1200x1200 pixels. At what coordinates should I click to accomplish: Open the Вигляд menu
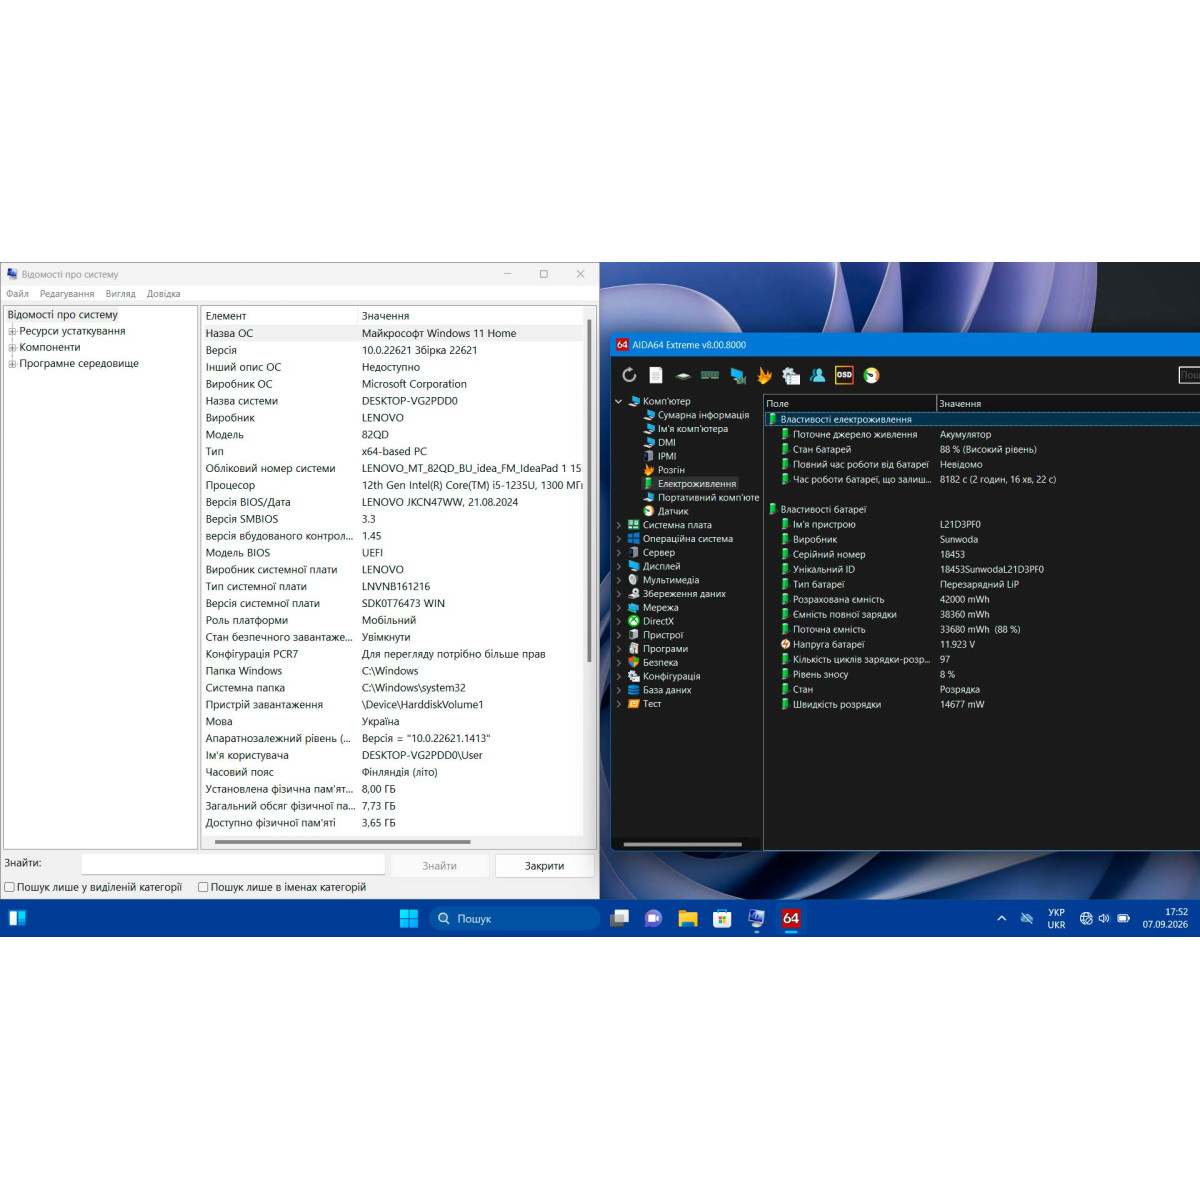(120, 294)
